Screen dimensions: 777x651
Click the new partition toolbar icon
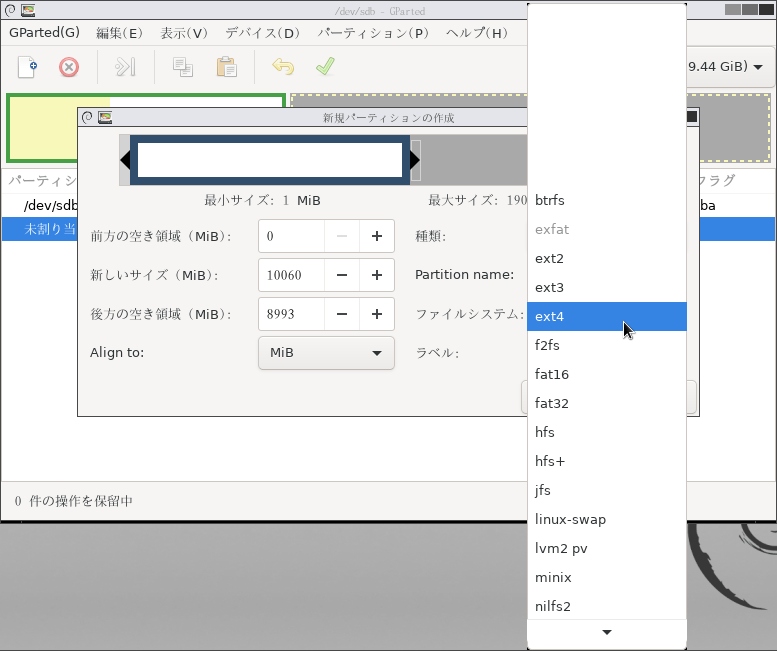click(27, 67)
